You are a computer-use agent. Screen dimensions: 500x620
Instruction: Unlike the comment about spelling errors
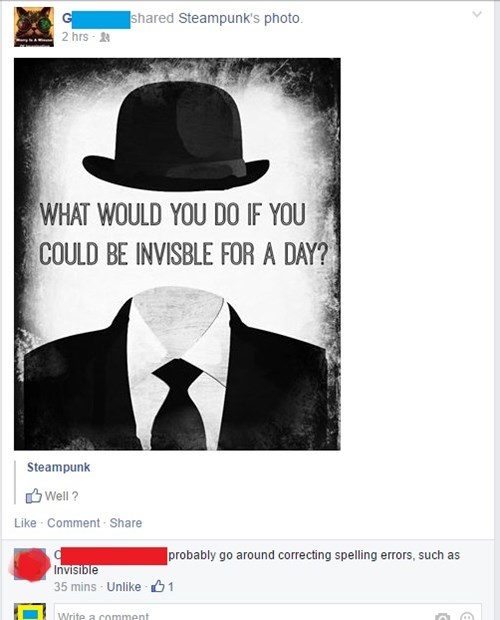(124, 586)
